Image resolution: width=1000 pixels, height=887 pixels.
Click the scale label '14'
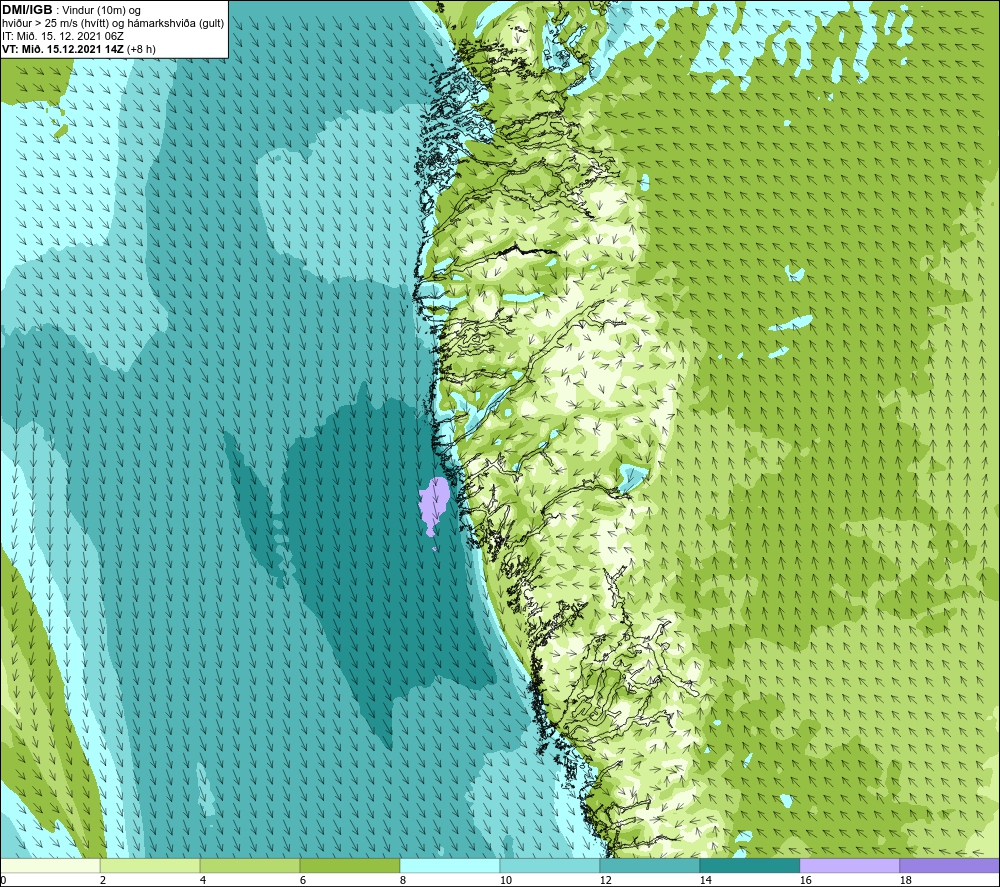[x=705, y=880]
